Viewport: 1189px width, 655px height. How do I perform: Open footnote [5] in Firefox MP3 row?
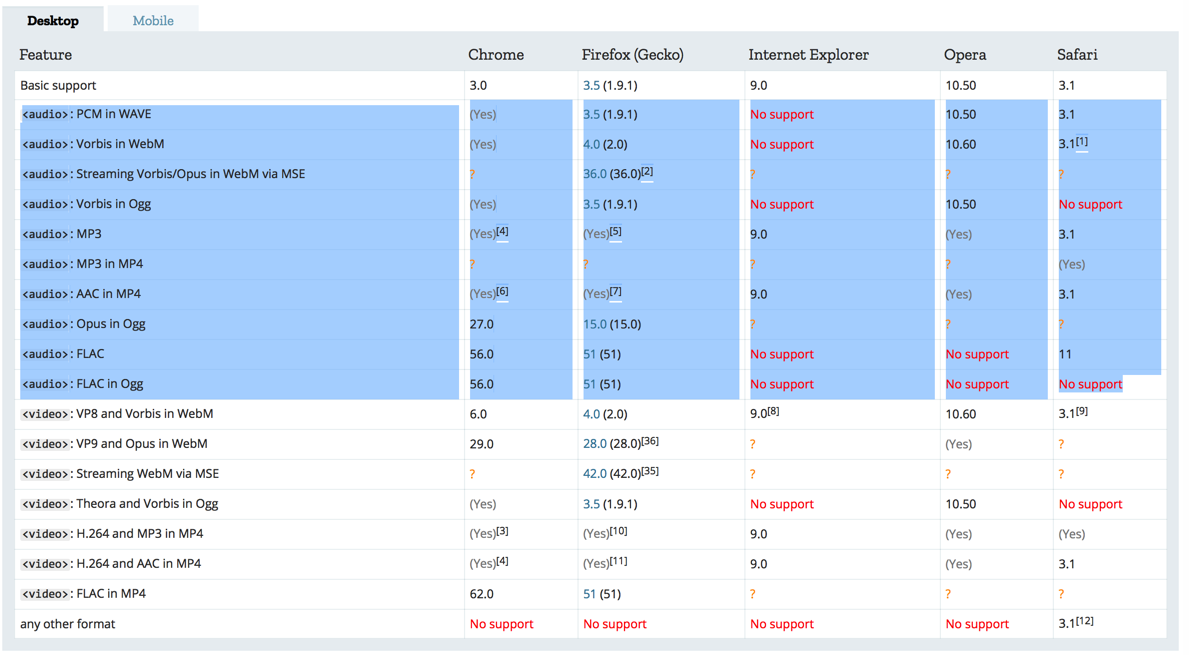[615, 231]
